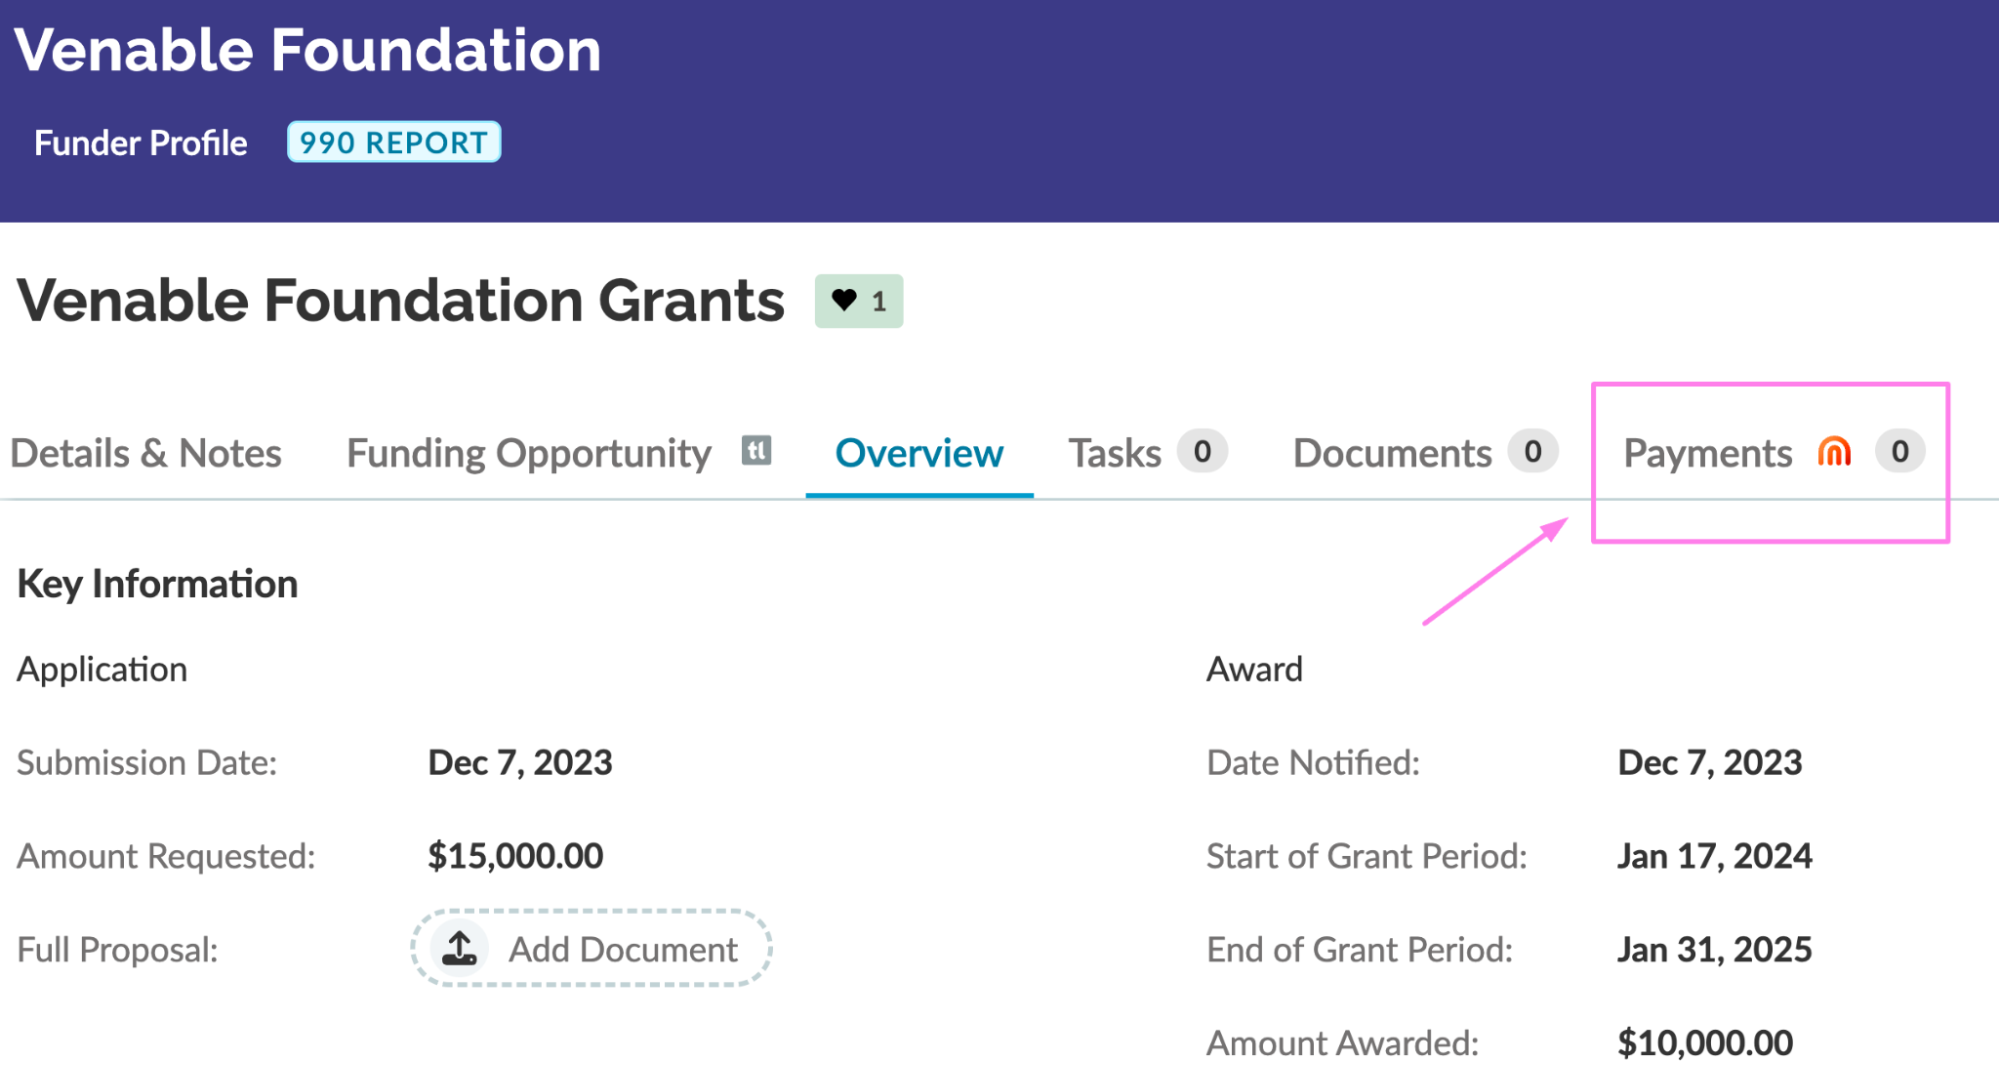Open the Funding Opportunity tab
This screenshot has width=1999, height=1092.
pos(529,454)
